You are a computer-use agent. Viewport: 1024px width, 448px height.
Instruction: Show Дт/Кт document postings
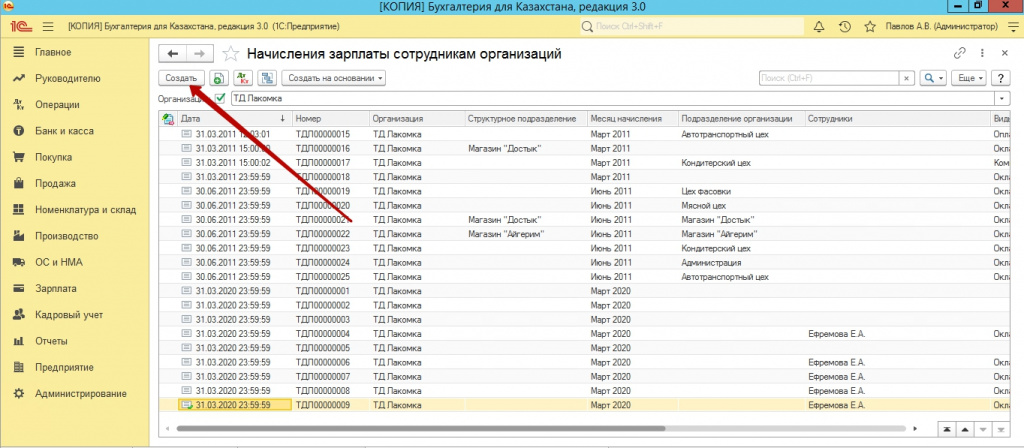click(243, 78)
